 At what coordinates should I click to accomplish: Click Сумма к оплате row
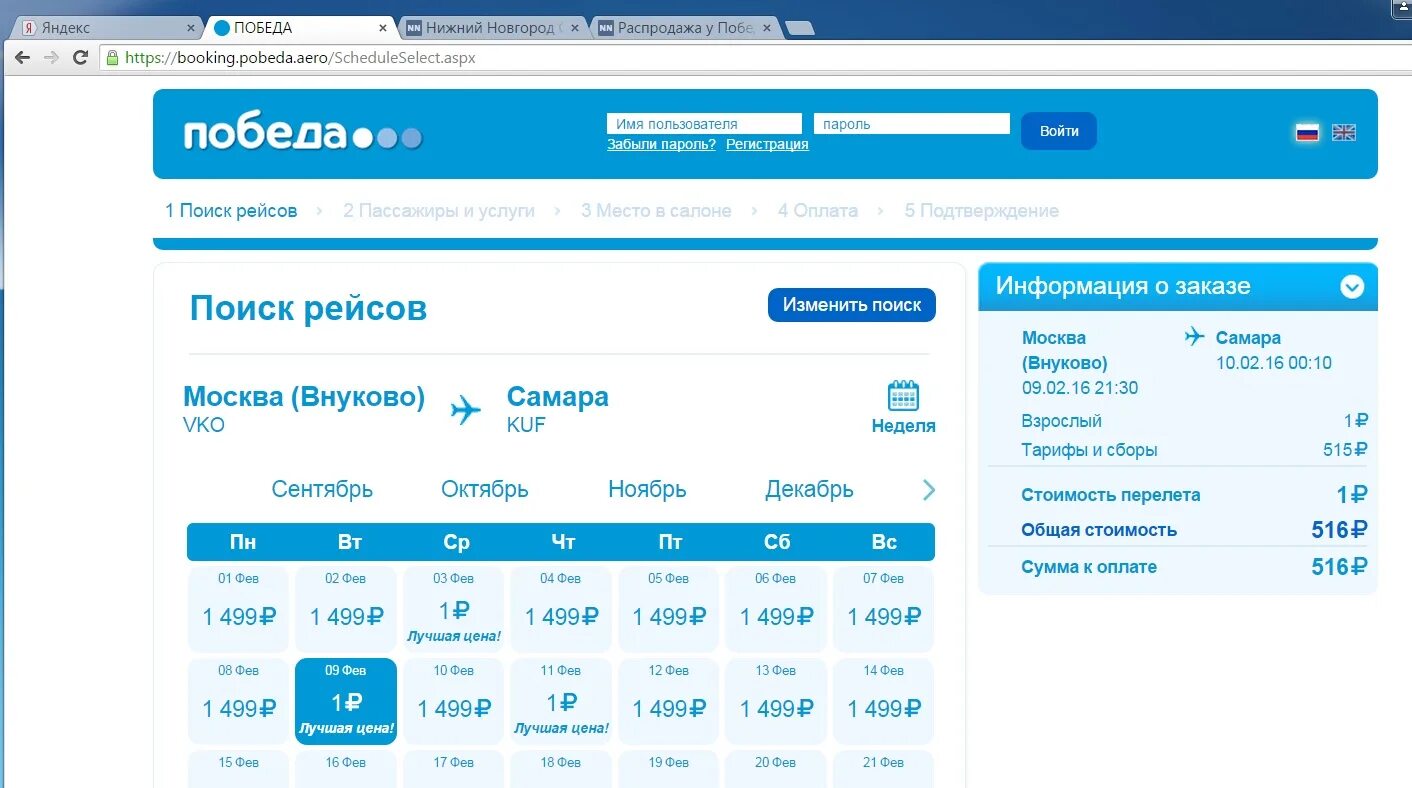[x=1194, y=567]
